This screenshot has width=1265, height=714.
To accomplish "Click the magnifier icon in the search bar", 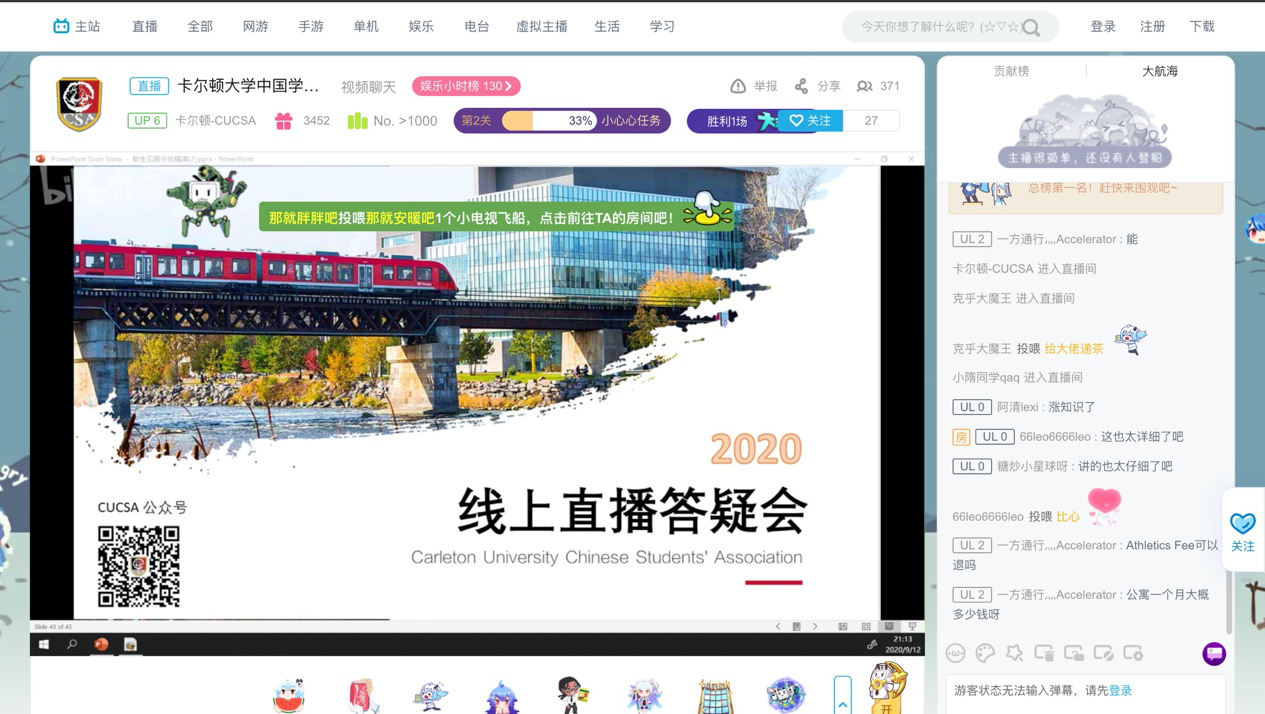I will 1031,28.
